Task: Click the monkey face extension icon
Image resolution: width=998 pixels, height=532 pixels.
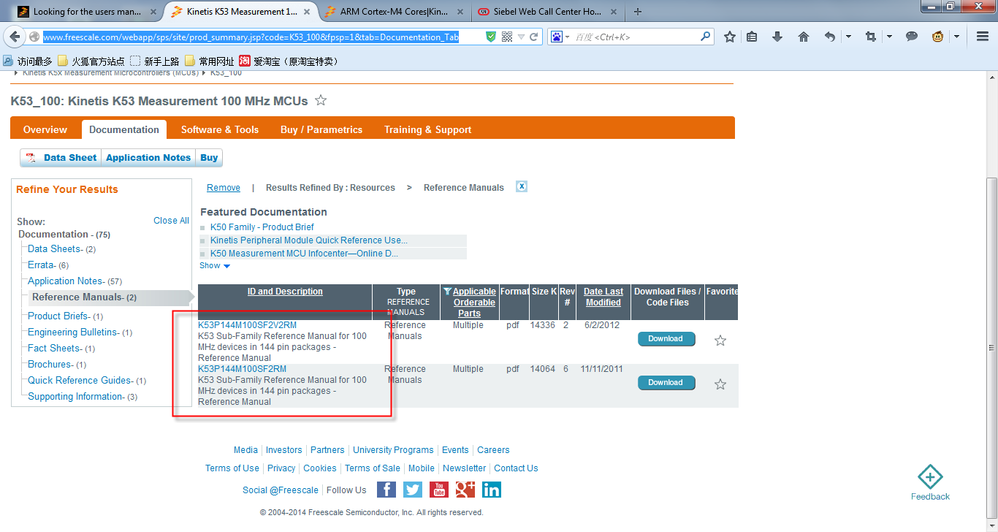Action: [938, 37]
